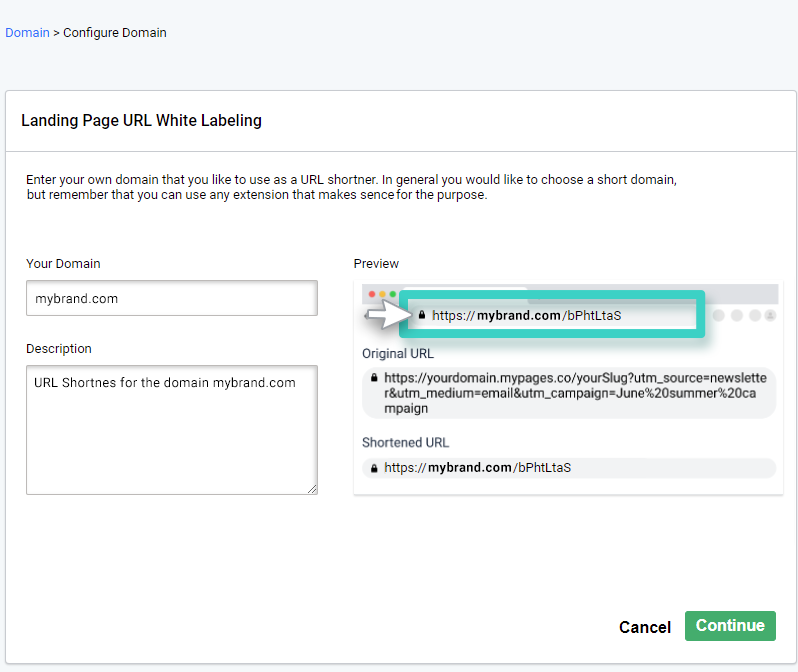Open the Domain breadcrumb link
This screenshot has width=798, height=672.
(27, 33)
